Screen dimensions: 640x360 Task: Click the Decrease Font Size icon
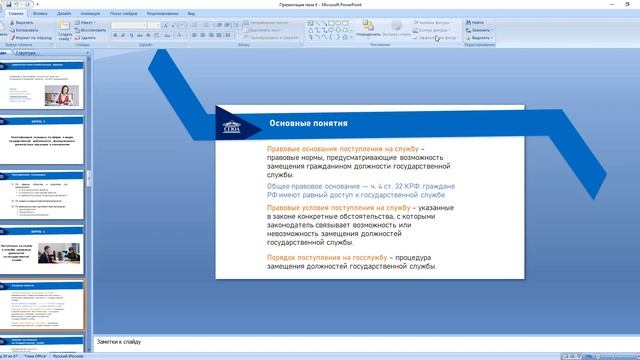[173, 25]
